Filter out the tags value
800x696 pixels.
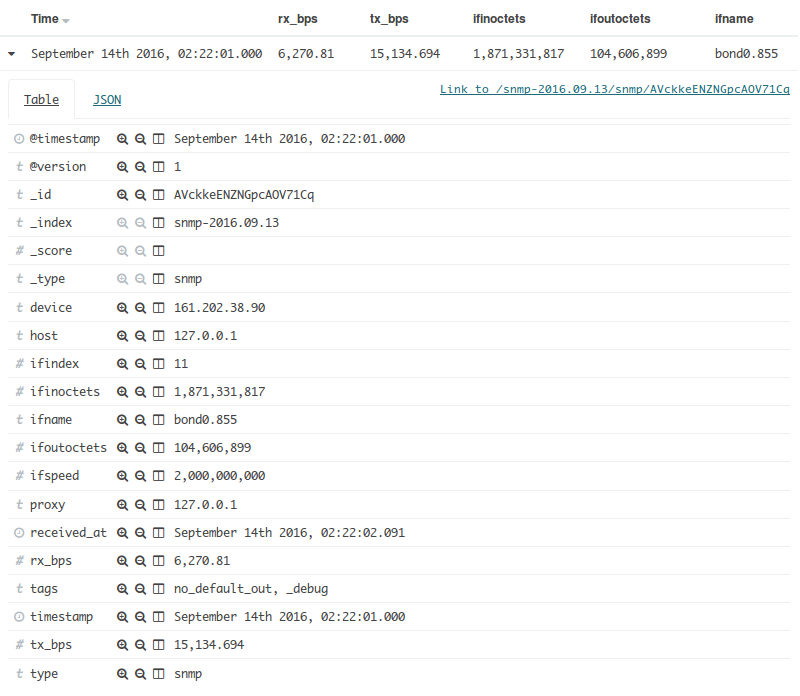(x=141, y=589)
